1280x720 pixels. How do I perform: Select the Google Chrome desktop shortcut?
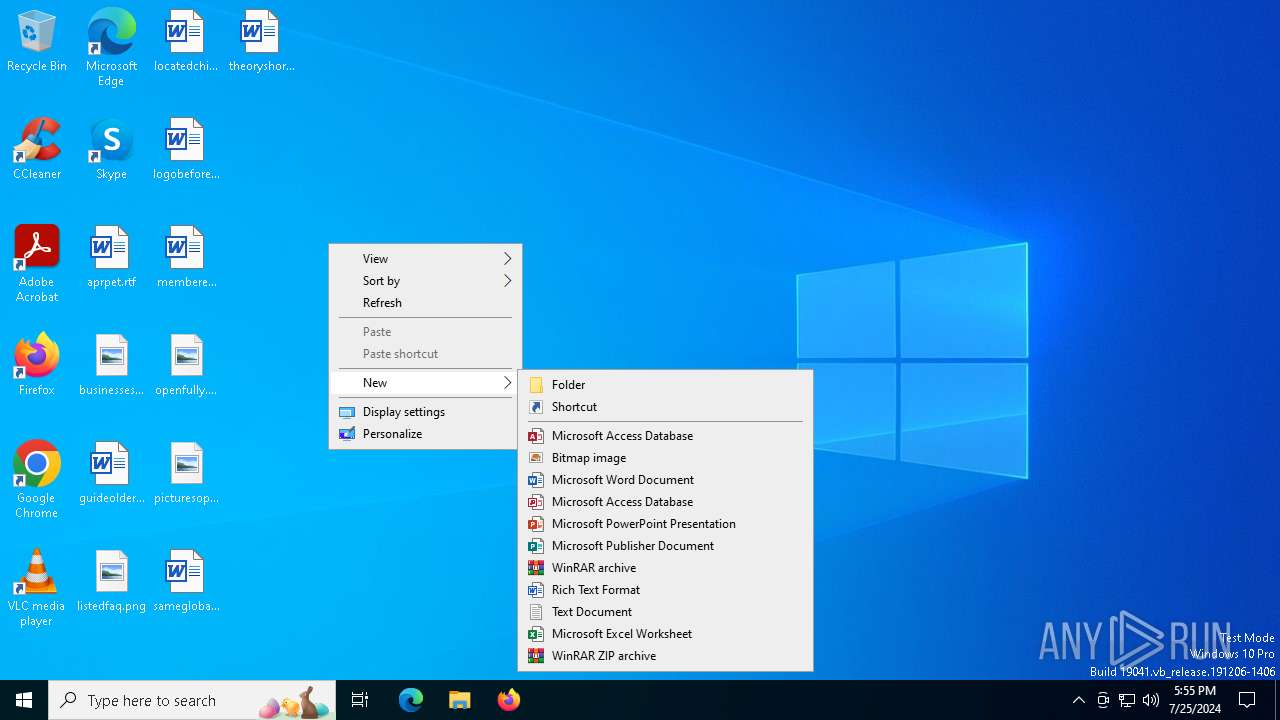point(37,480)
